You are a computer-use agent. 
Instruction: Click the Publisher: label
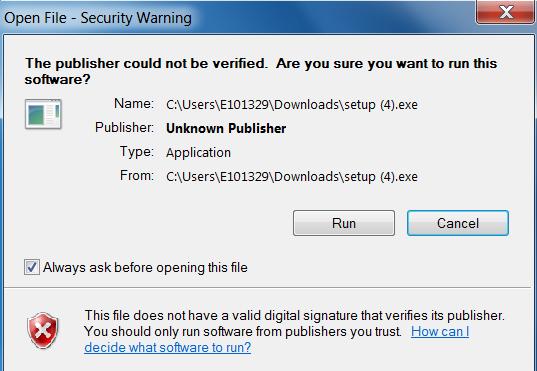tap(125, 127)
